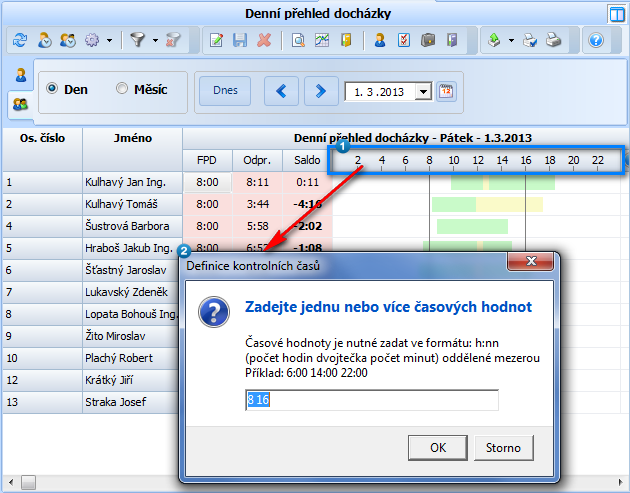Open the document preview magnifier icon
Screen dimensions: 630x493
pos(298,40)
